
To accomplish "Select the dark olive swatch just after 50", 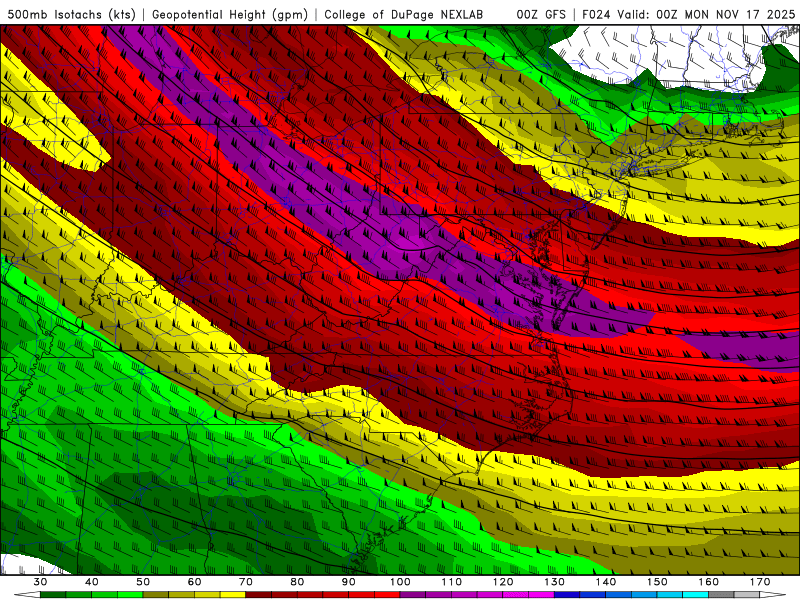I will tap(156, 594).
